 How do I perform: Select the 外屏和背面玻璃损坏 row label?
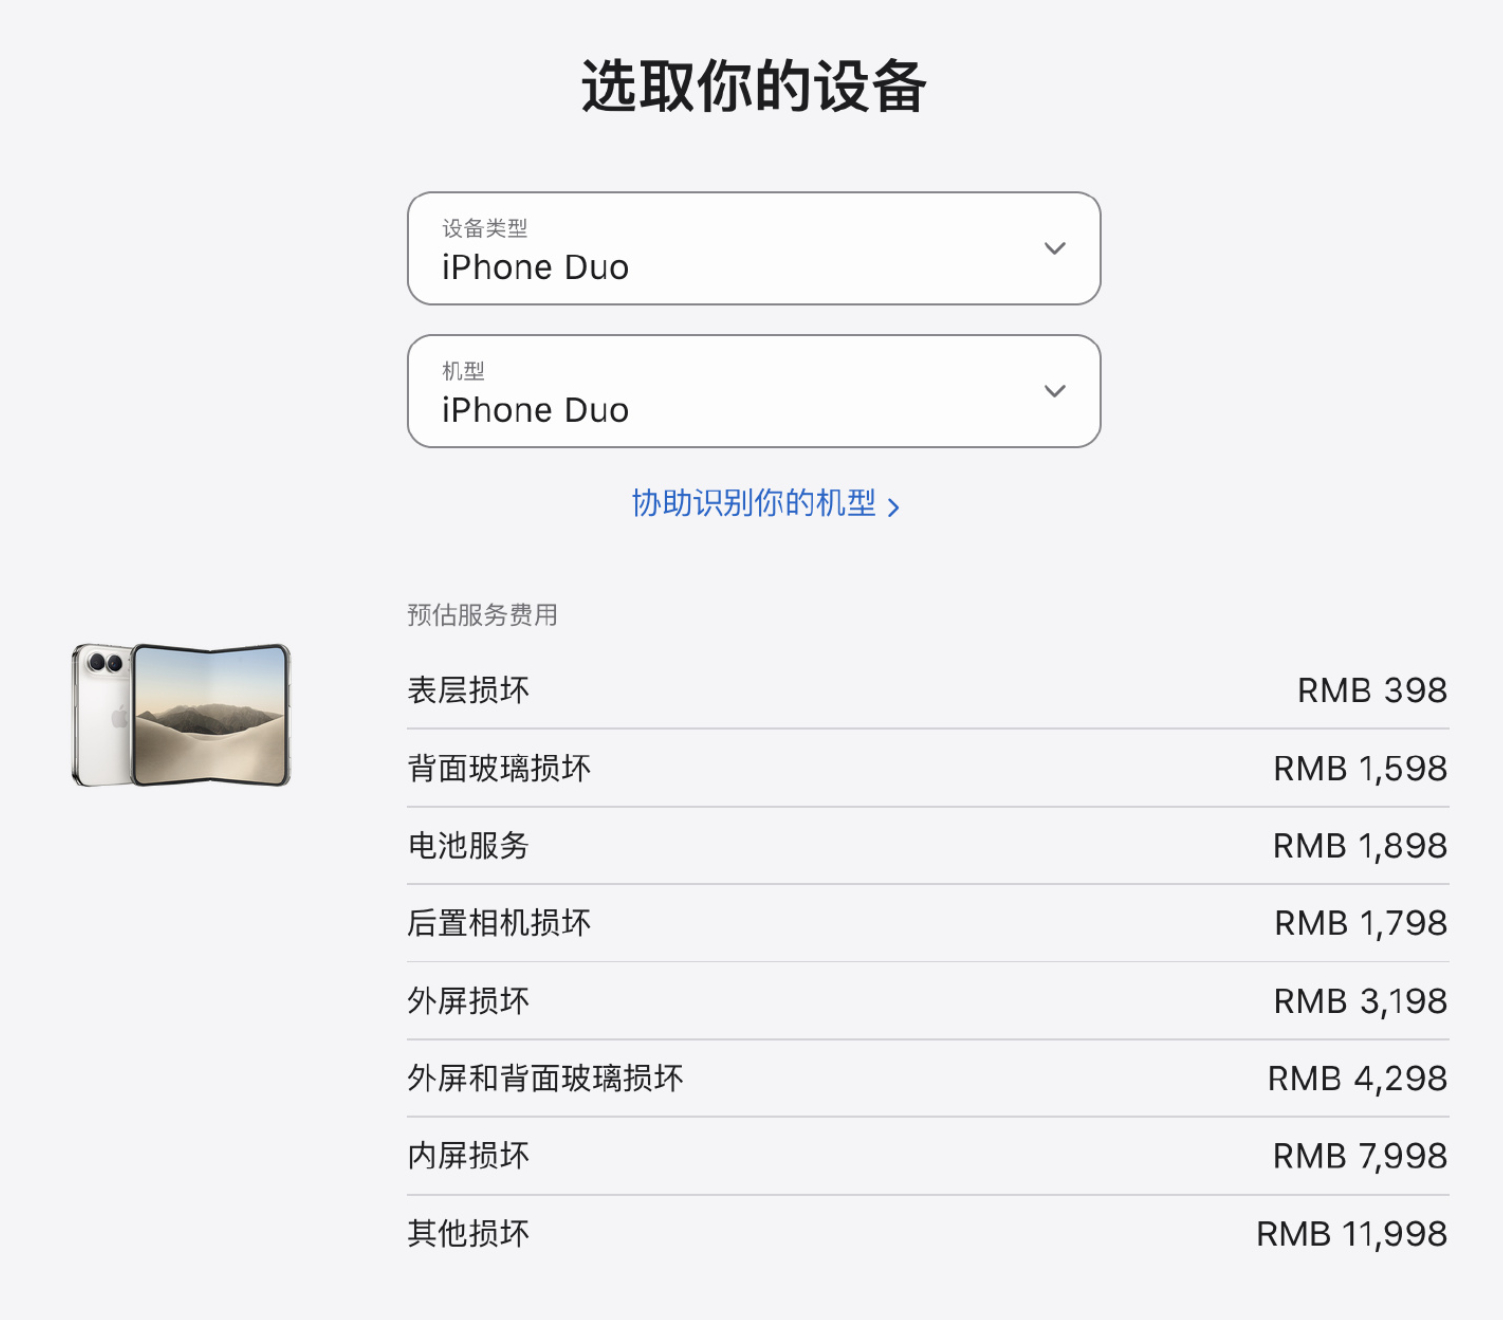click(545, 1078)
